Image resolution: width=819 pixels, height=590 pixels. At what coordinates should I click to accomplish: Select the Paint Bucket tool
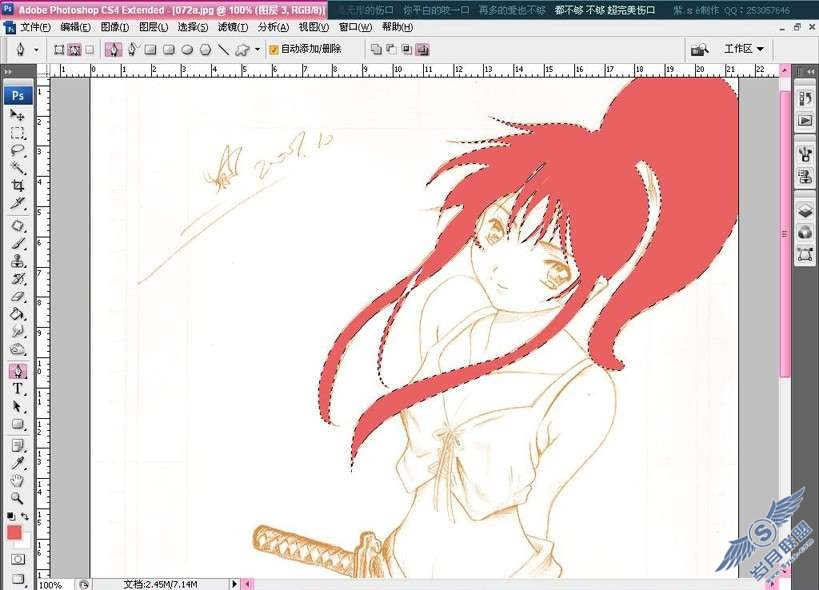tap(17, 314)
